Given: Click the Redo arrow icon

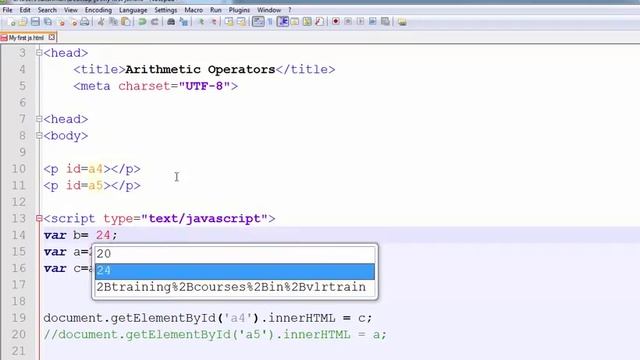Looking at the screenshot, I should click(155, 22).
